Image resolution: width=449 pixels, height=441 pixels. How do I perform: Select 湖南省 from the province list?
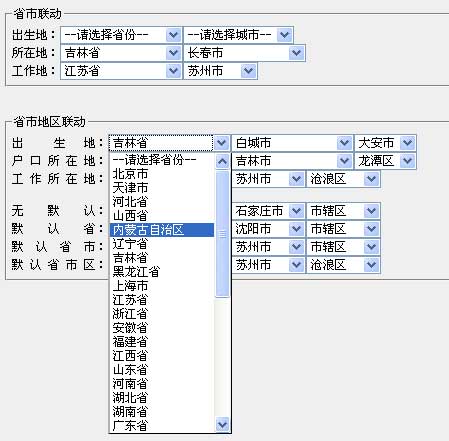162,412
